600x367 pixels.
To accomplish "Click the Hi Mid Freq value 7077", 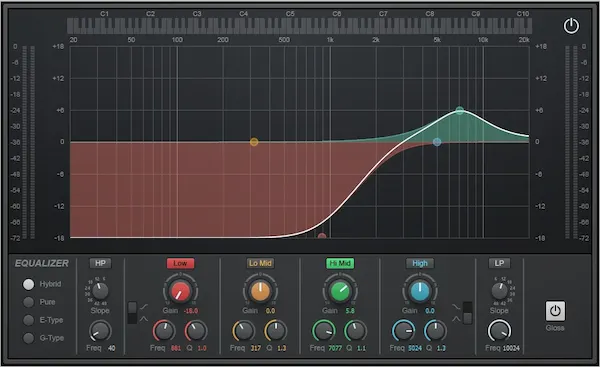I will tap(335, 348).
